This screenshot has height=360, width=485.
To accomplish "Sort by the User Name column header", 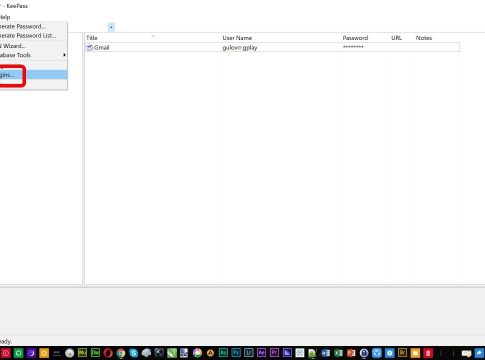I will click(237, 38).
